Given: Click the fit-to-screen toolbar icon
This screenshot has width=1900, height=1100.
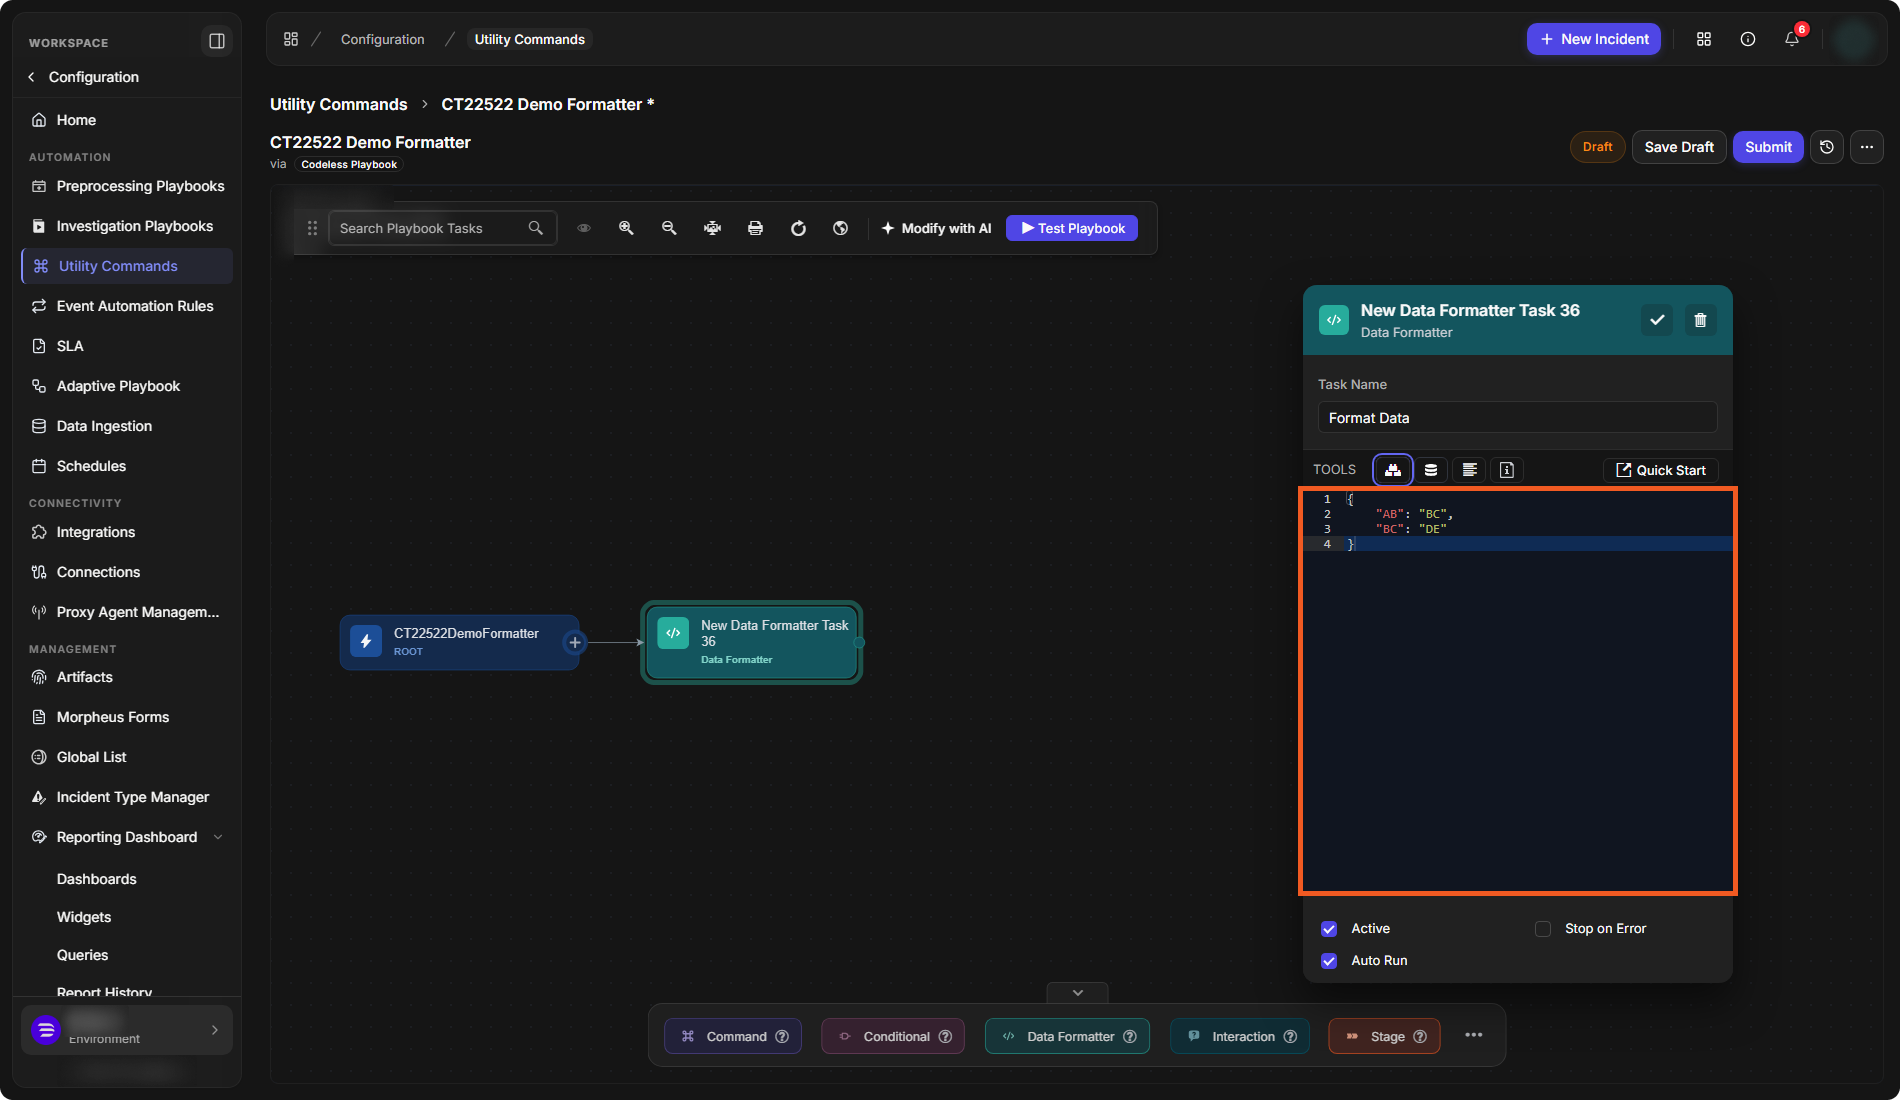Looking at the screenshot, I should point(712,228).
